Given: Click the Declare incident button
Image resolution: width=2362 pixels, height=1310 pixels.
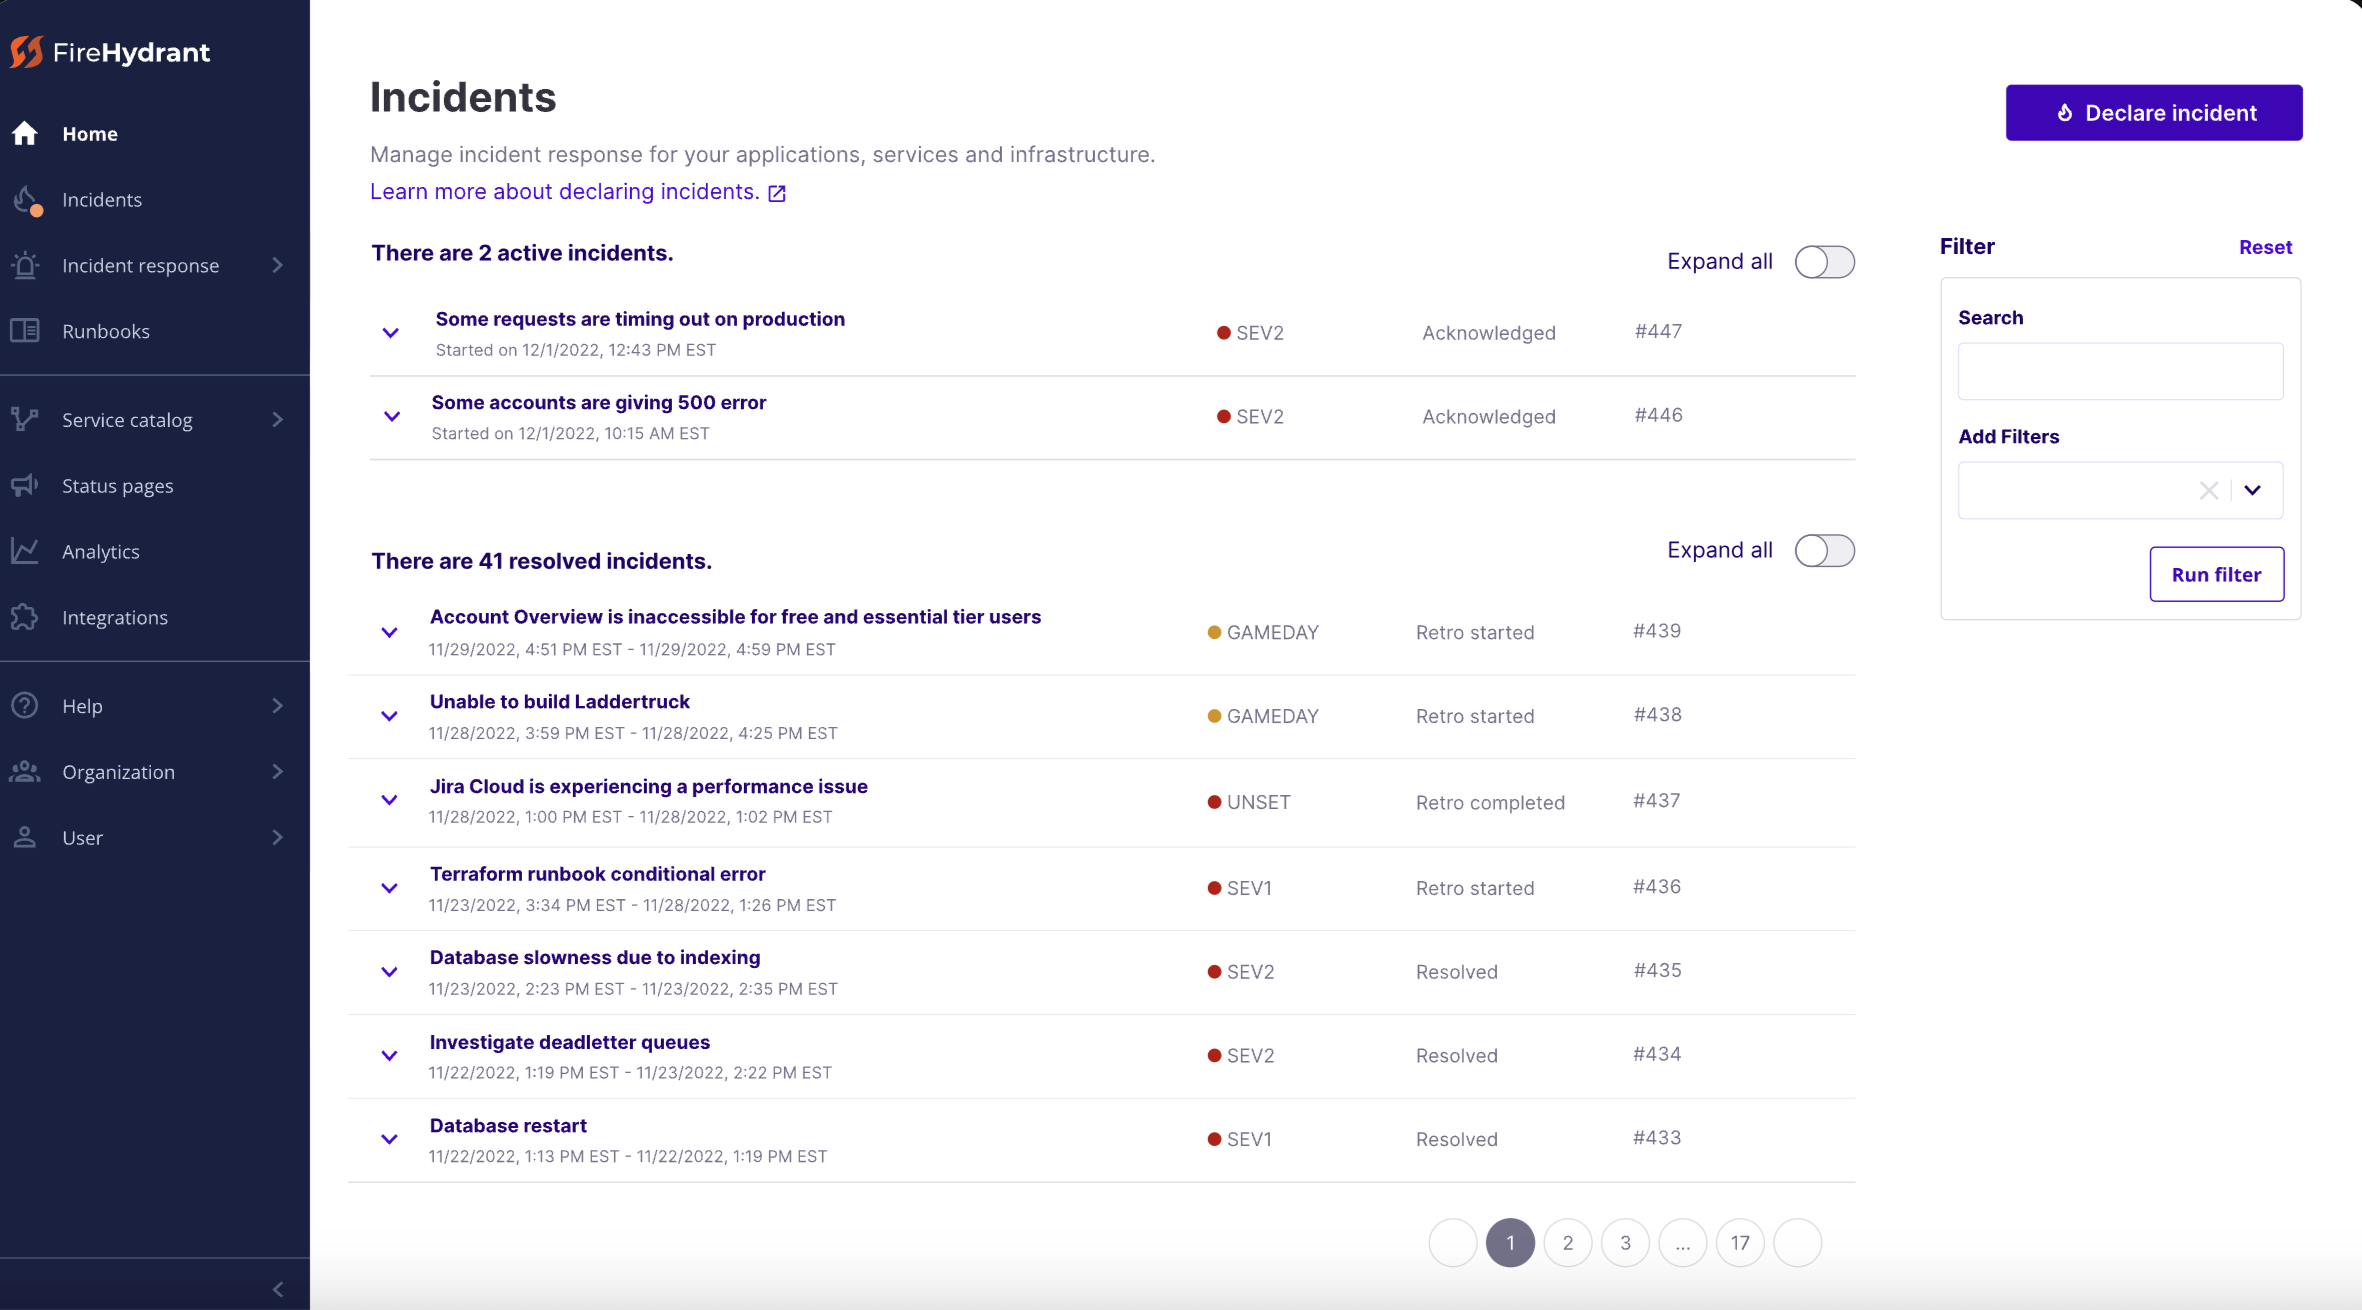Looking at the screenshot, I should pos(2154,113).
